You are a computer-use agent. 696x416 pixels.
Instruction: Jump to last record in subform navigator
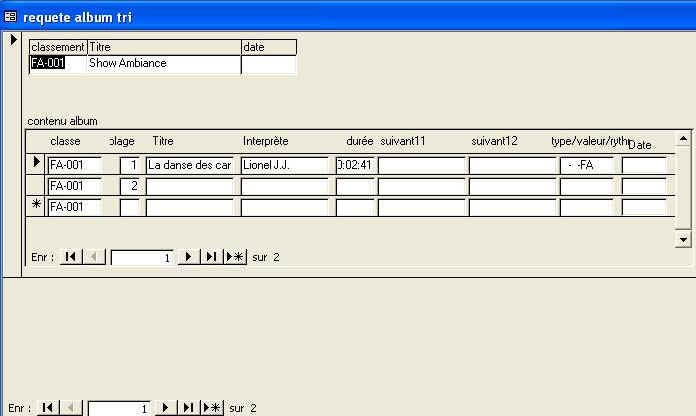[x=211, y=257]
